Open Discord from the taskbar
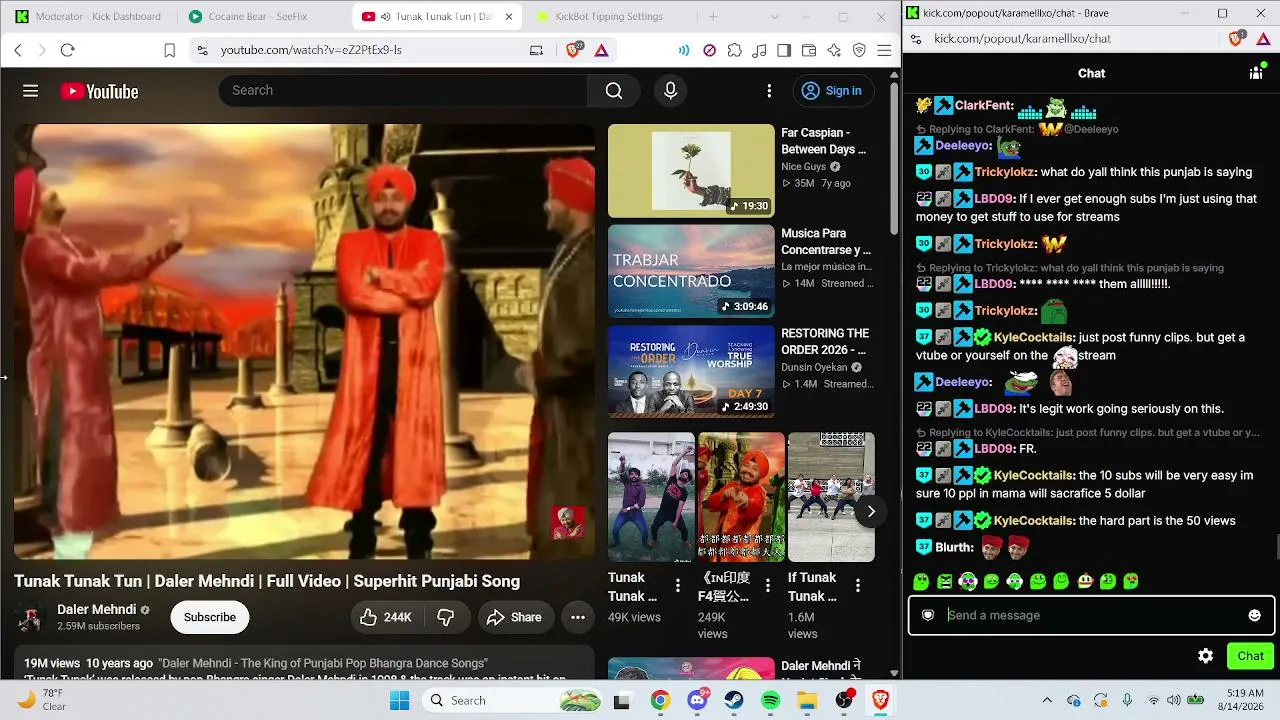This screenshot has width=1280, height=720. tap(697, 701)
